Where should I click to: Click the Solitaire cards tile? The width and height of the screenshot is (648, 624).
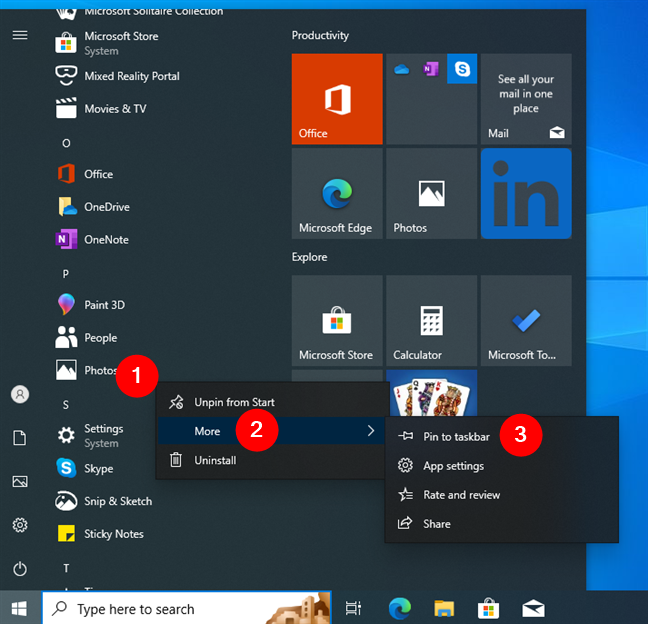[x=431, y=393]
